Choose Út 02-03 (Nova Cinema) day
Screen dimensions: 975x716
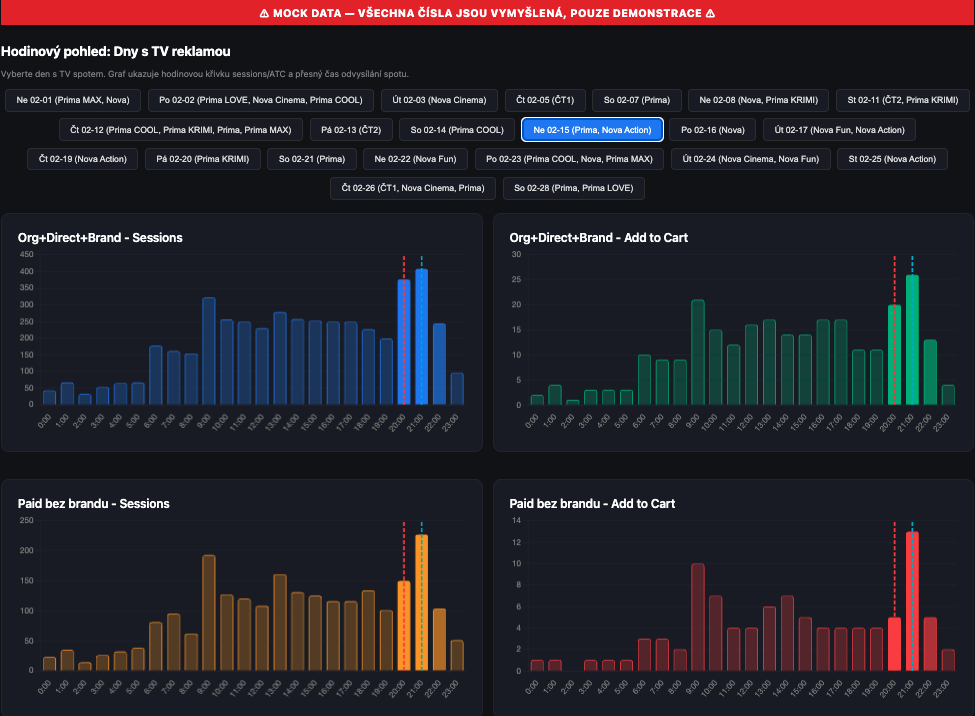coord(439,100)
